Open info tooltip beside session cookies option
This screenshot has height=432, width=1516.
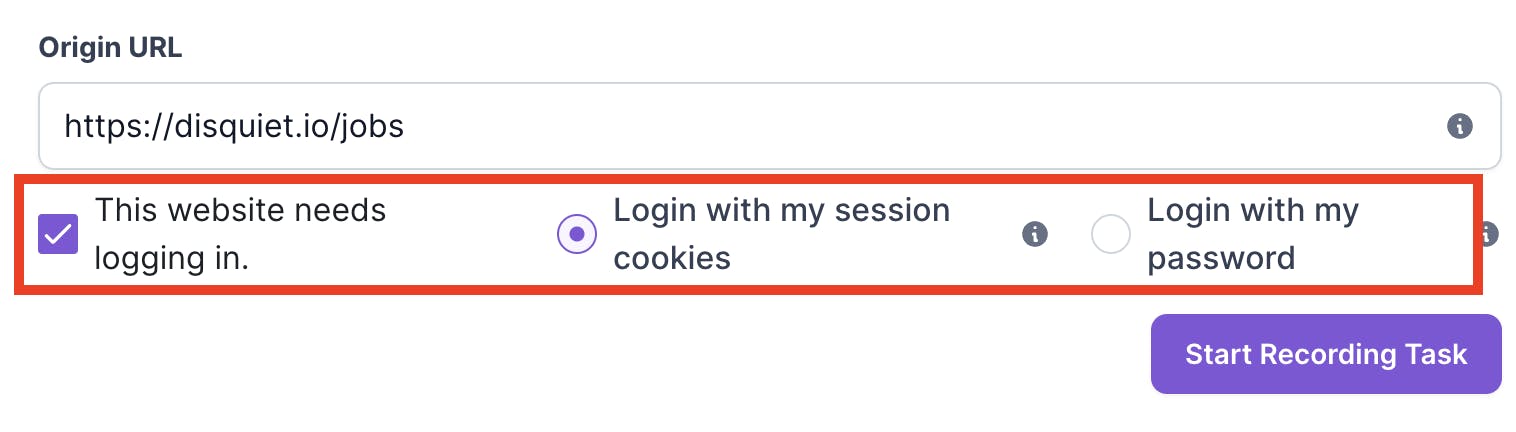click(x=1035, y=235)
